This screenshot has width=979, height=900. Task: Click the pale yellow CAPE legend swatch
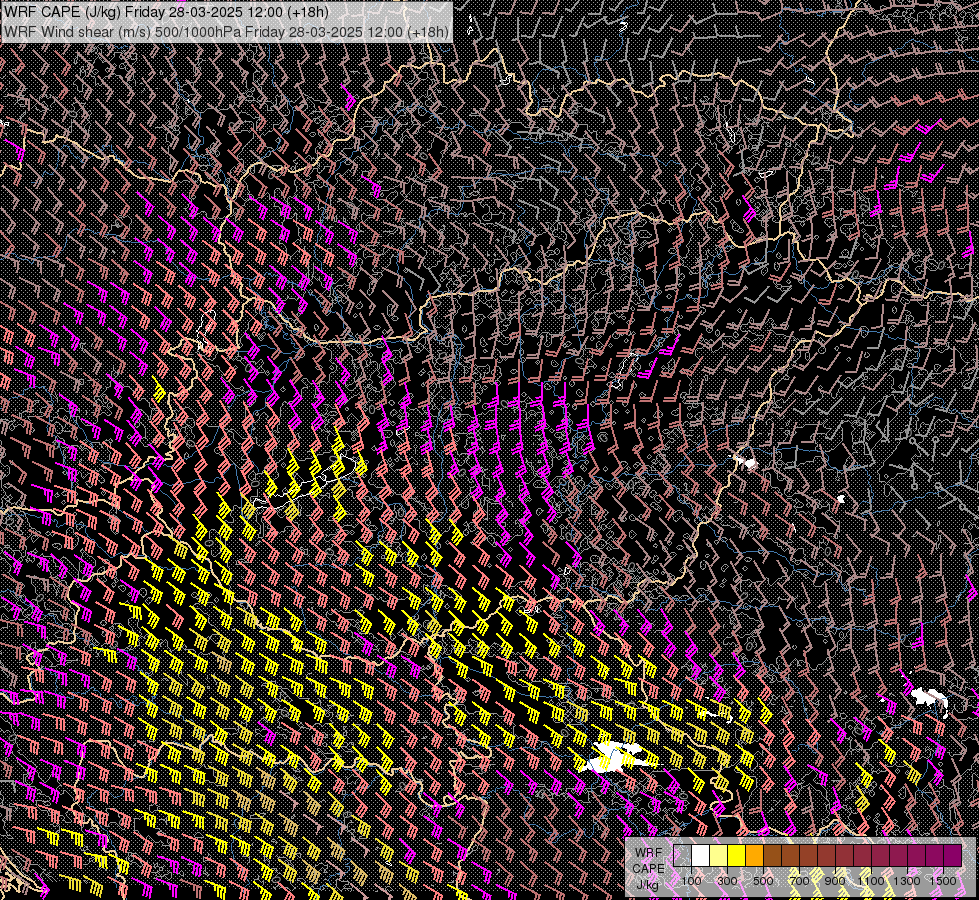[719, 856]
